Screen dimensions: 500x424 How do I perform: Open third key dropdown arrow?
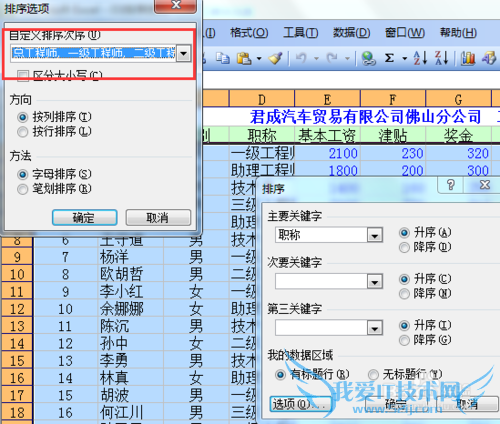coord(375,328)
